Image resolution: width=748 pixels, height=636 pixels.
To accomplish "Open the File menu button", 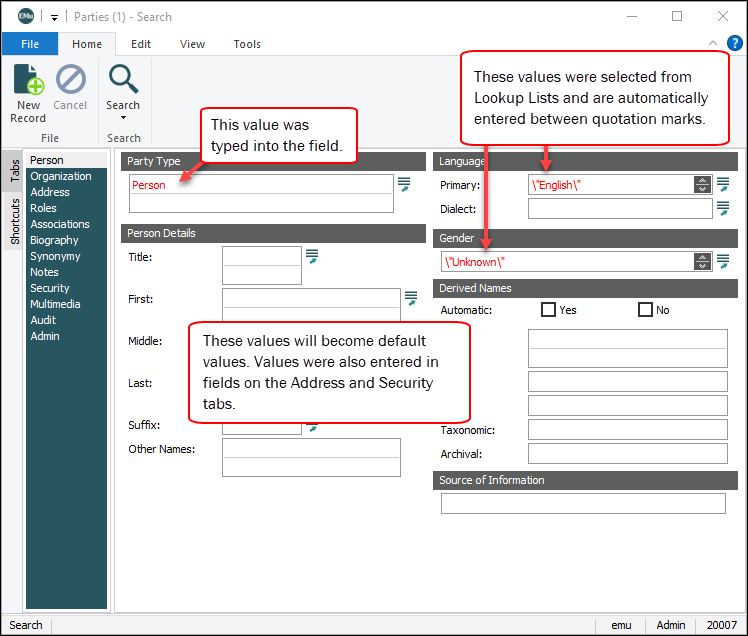I will click(30, 44).
